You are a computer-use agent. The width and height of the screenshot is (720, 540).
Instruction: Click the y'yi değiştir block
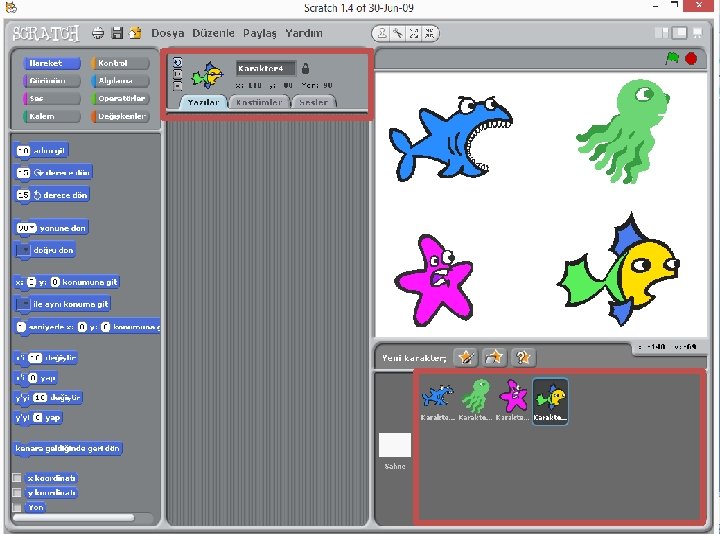point(48,398)
